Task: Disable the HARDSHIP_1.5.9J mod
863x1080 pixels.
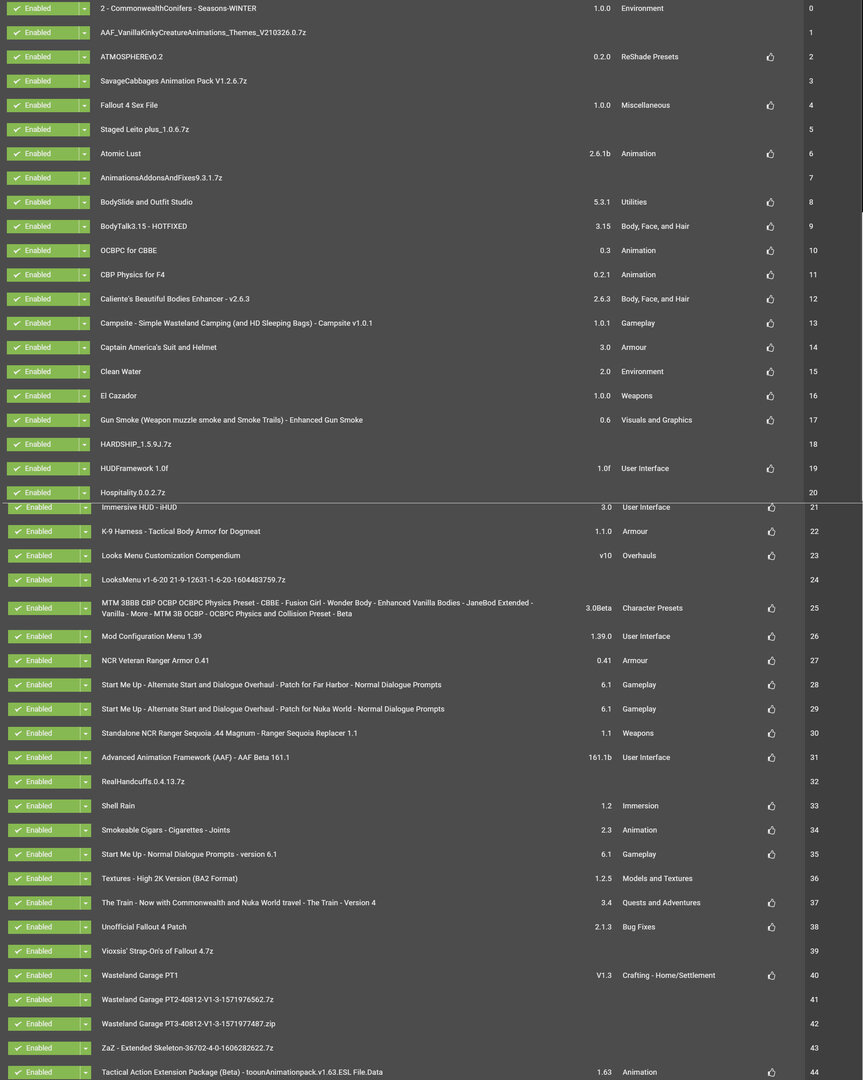Action: tap(43, 444)
